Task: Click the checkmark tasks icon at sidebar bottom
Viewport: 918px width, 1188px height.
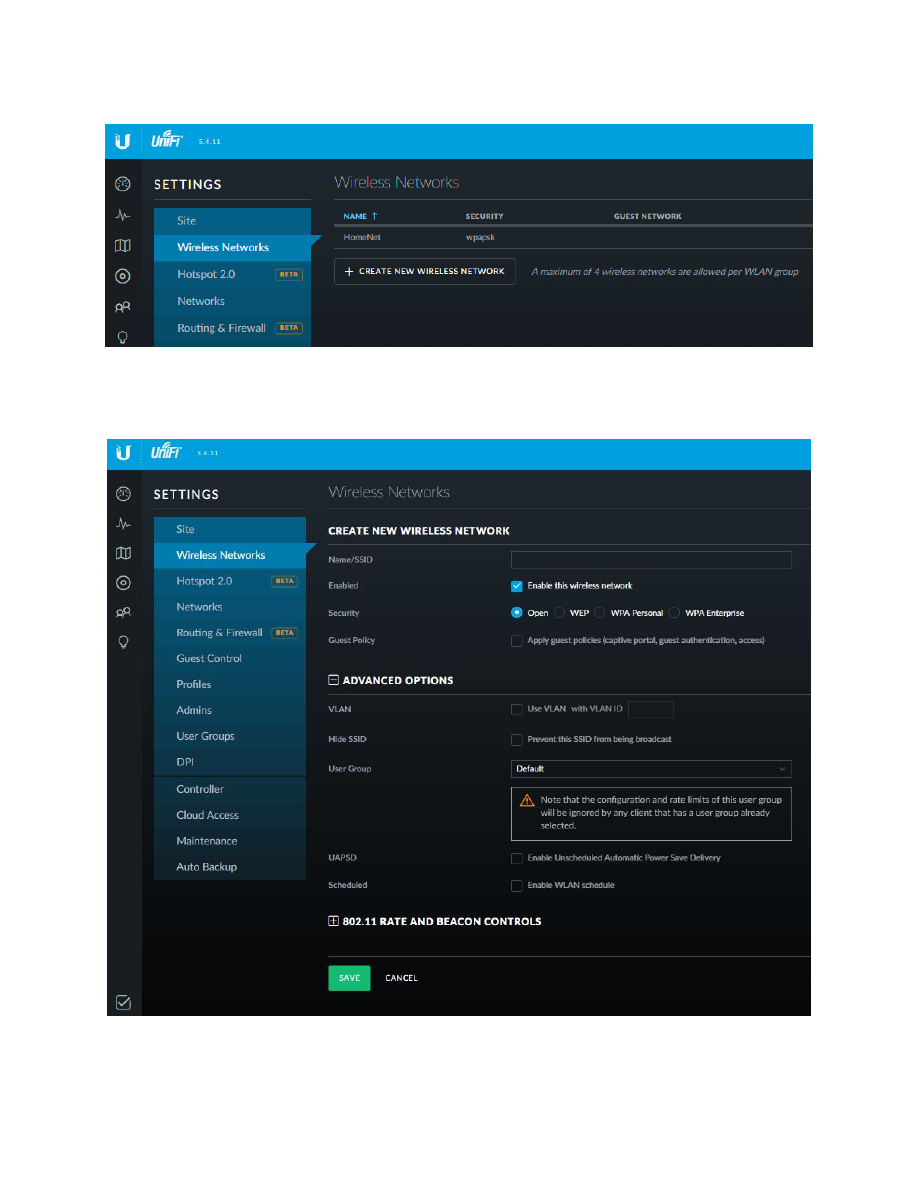Action: pyautogui.click(x=124, y=1002)
